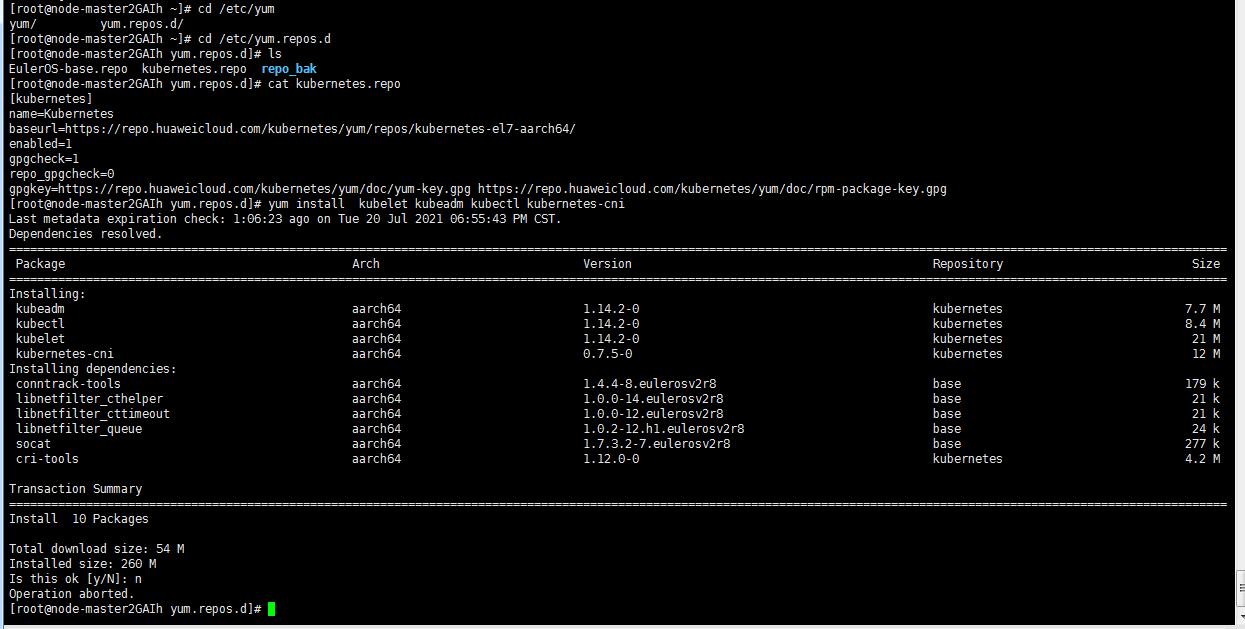Click the kubernetes-cni package name
The image size is (1245, 629).
point(65,354)
